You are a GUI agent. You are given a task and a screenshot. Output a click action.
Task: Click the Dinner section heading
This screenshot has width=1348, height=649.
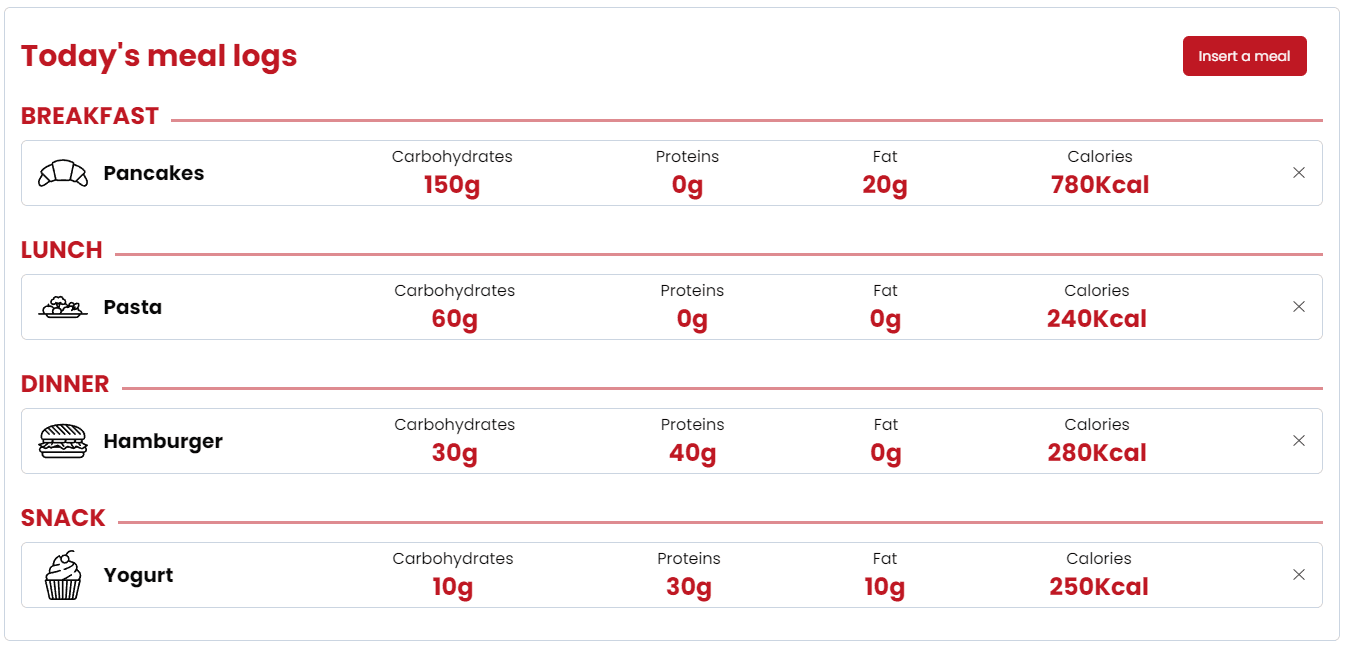point(65,384)
